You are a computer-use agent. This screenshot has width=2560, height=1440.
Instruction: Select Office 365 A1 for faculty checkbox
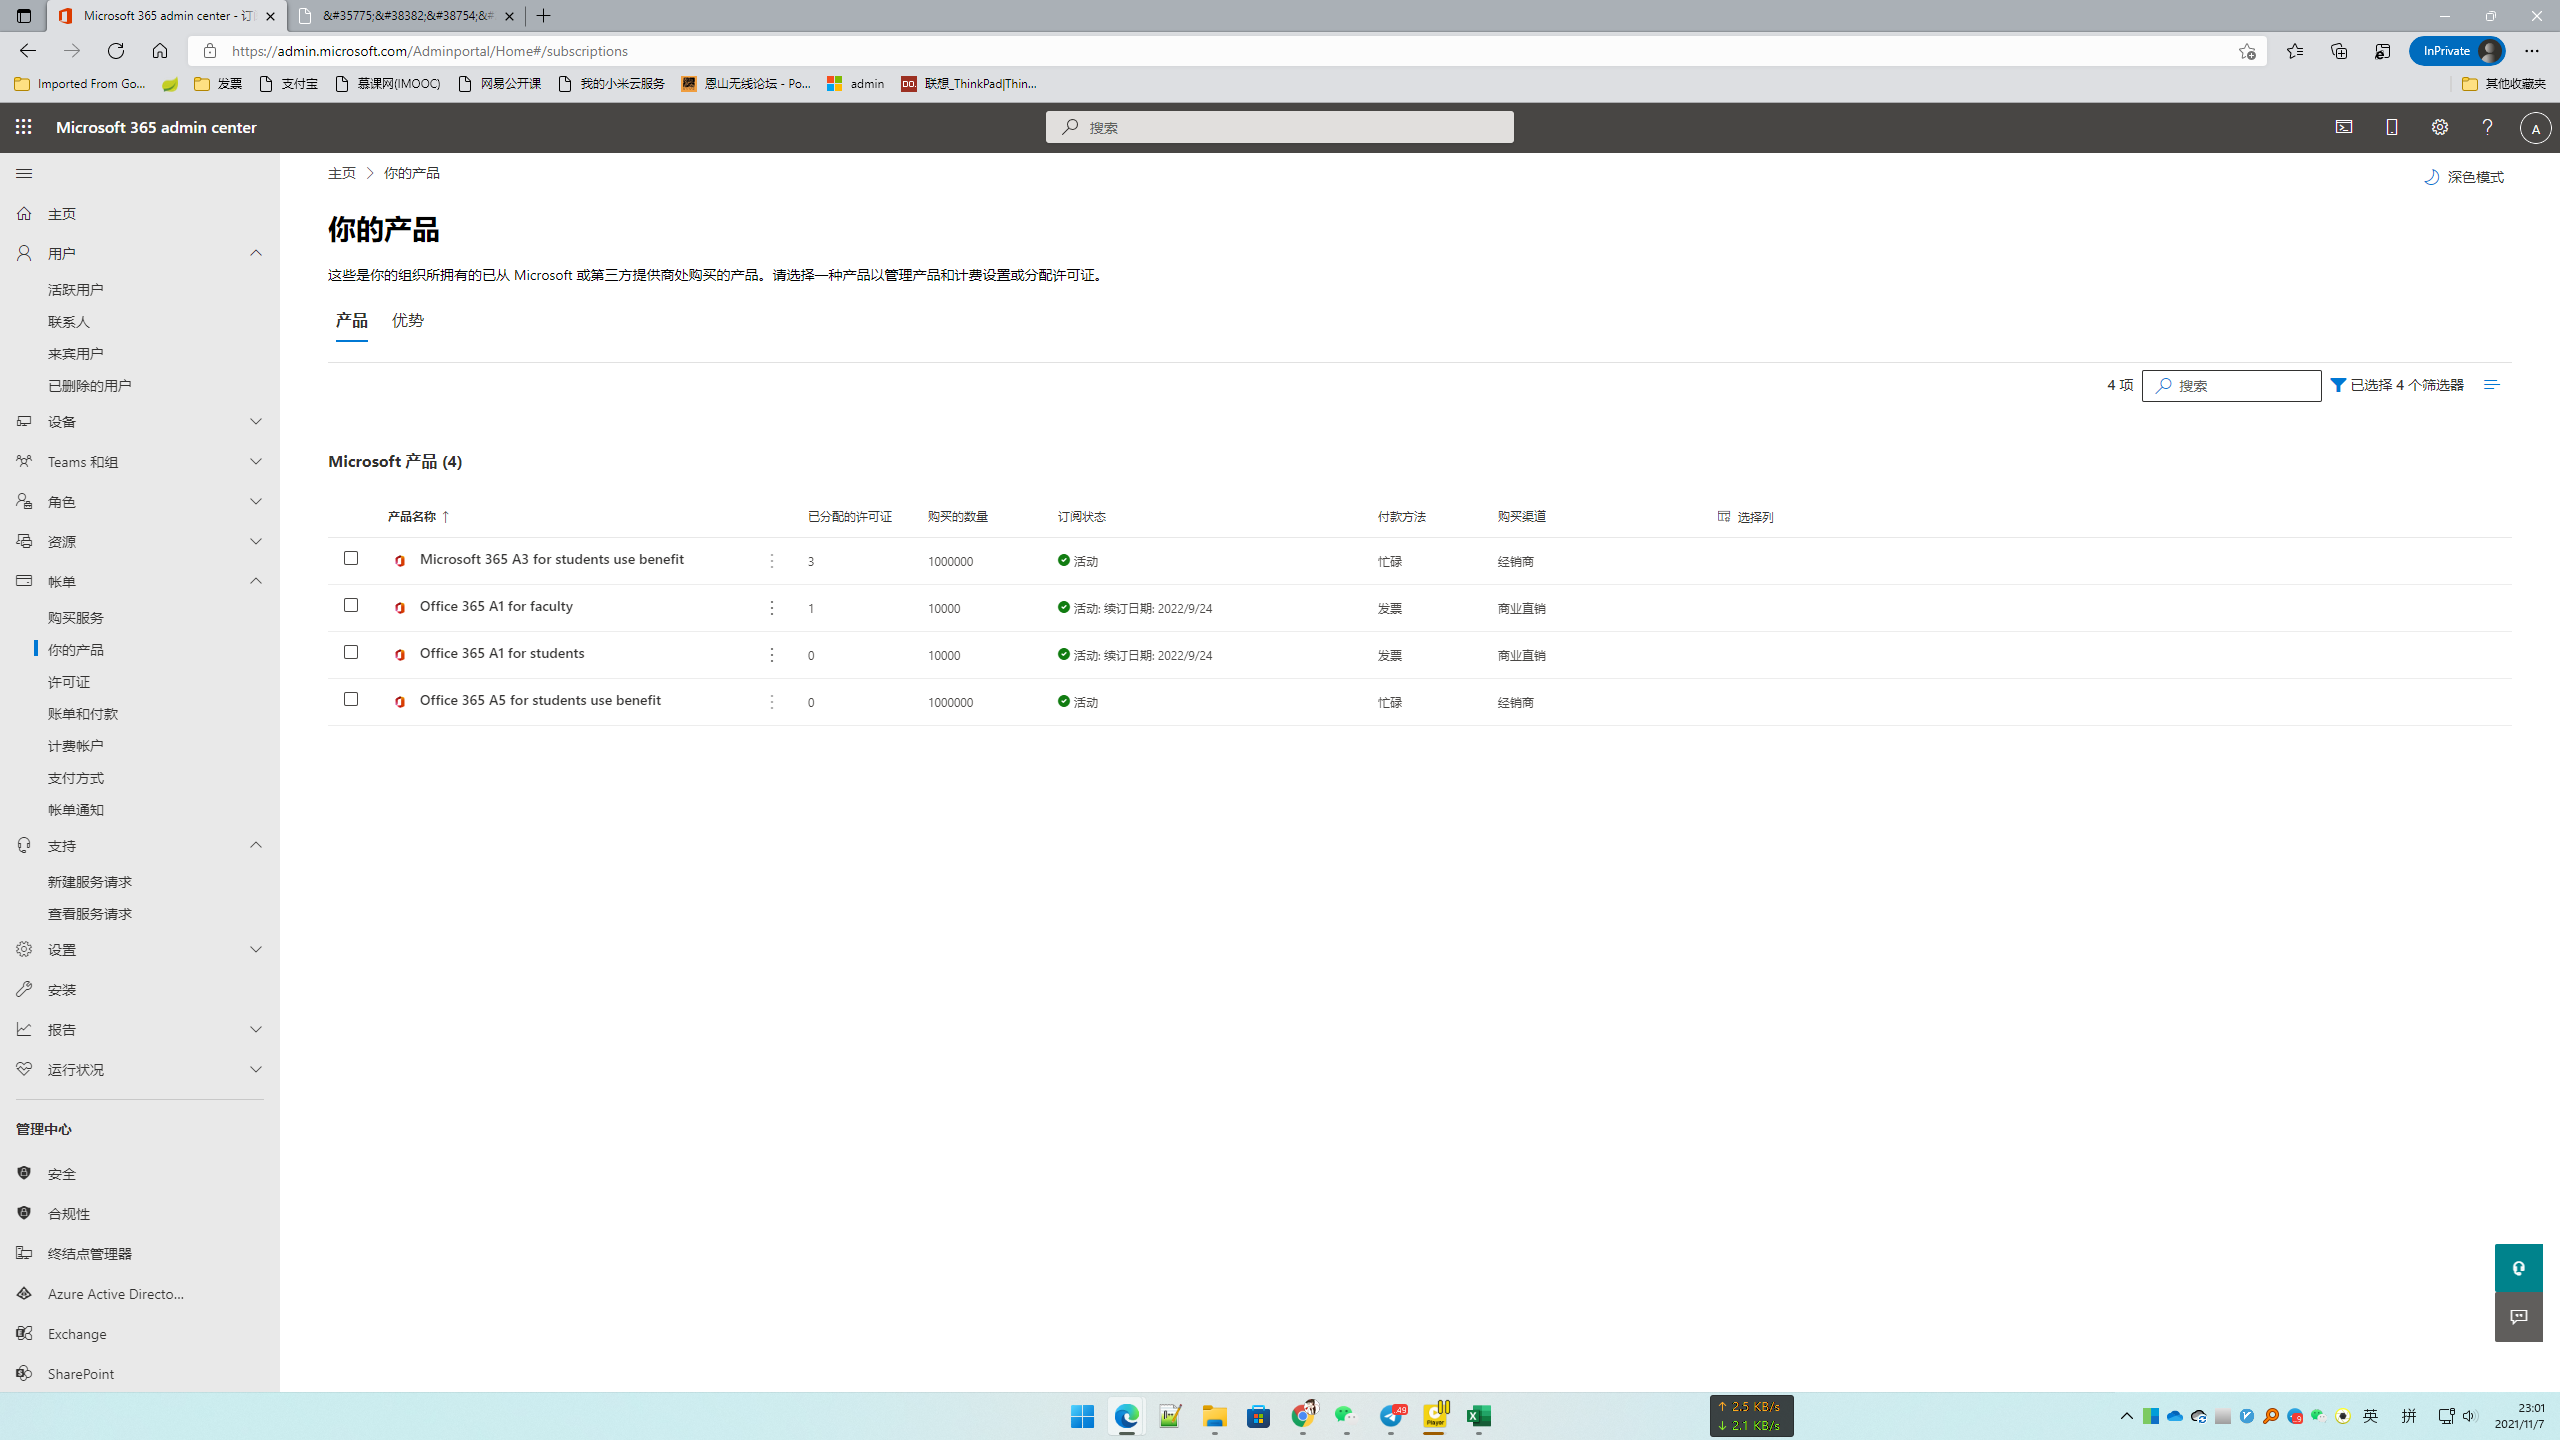tap(351, 605)
